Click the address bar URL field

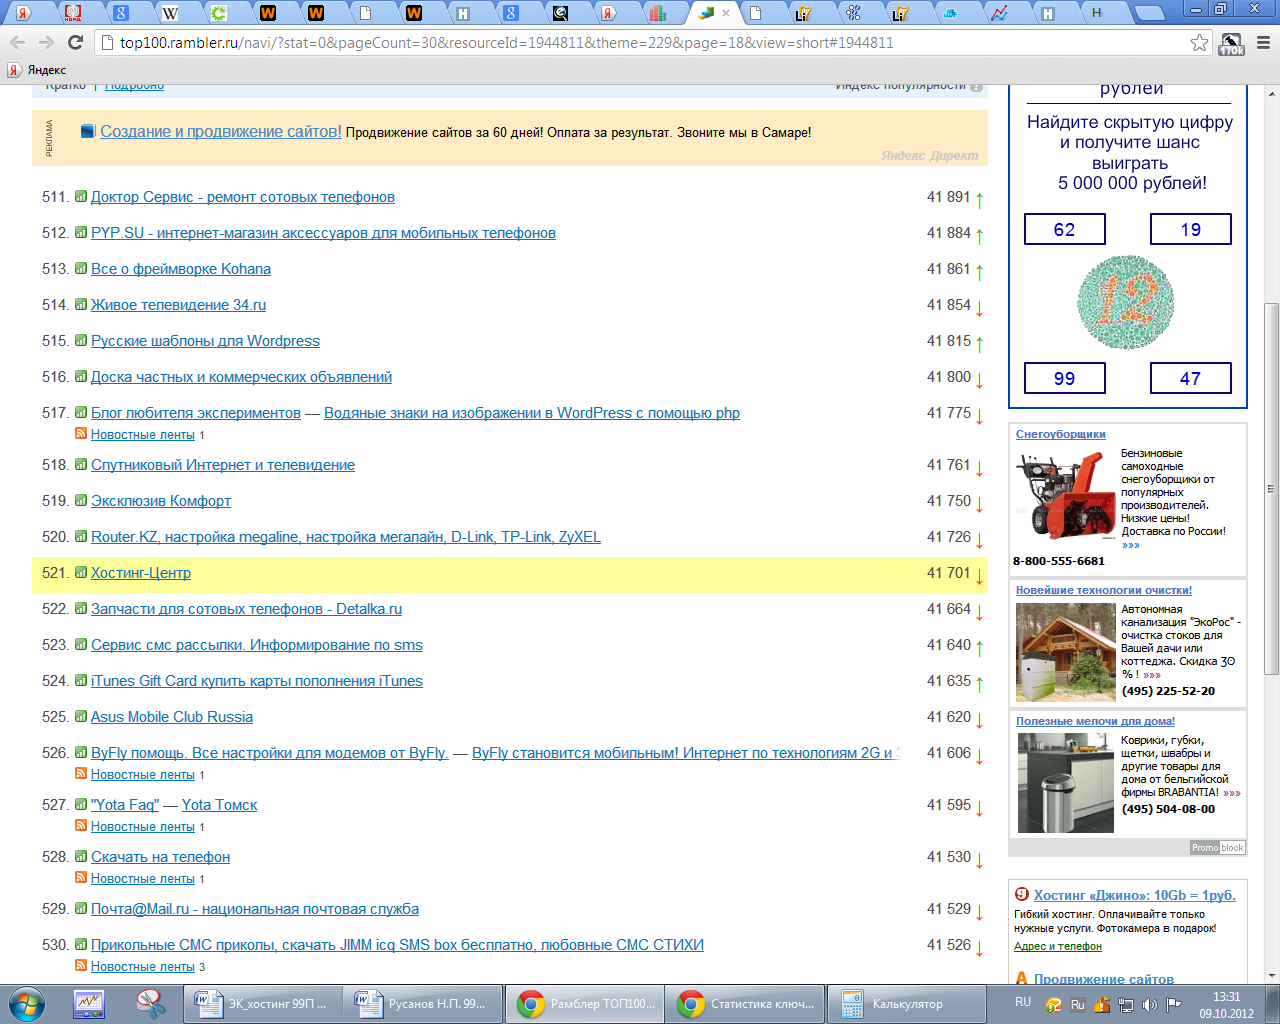(x=640, y=43)
